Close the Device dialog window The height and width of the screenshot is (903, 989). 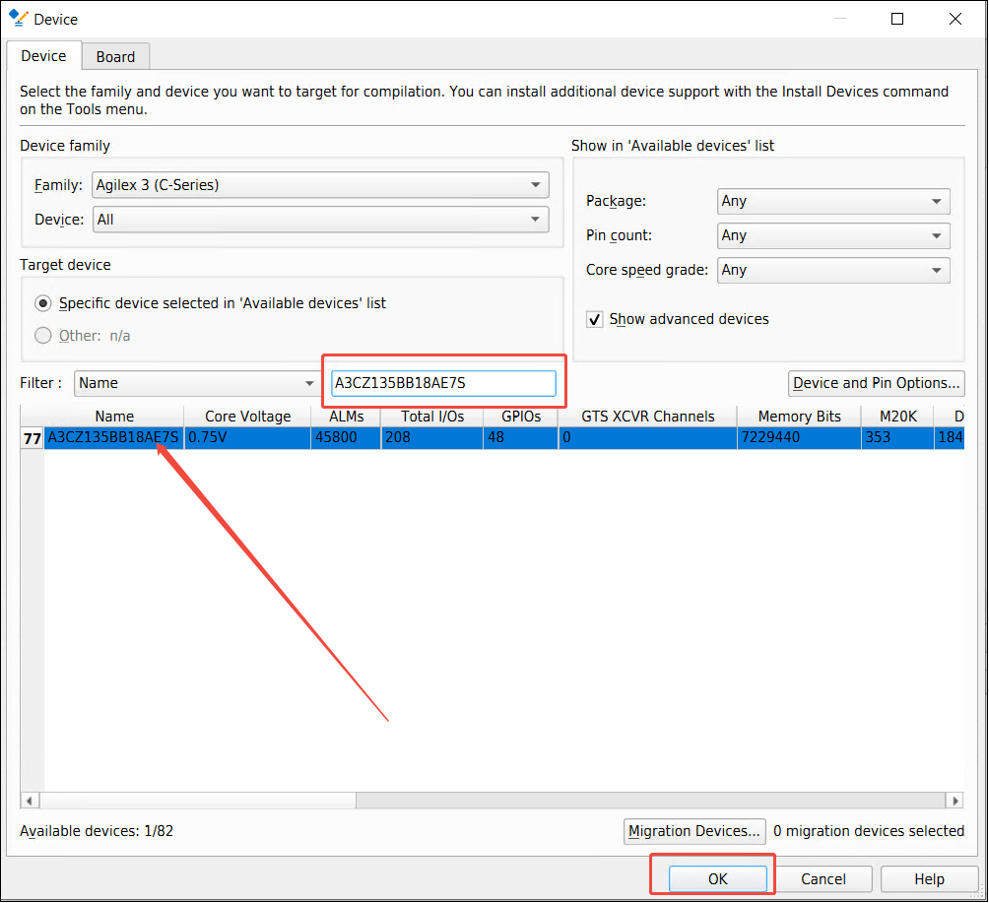(955, 19)
